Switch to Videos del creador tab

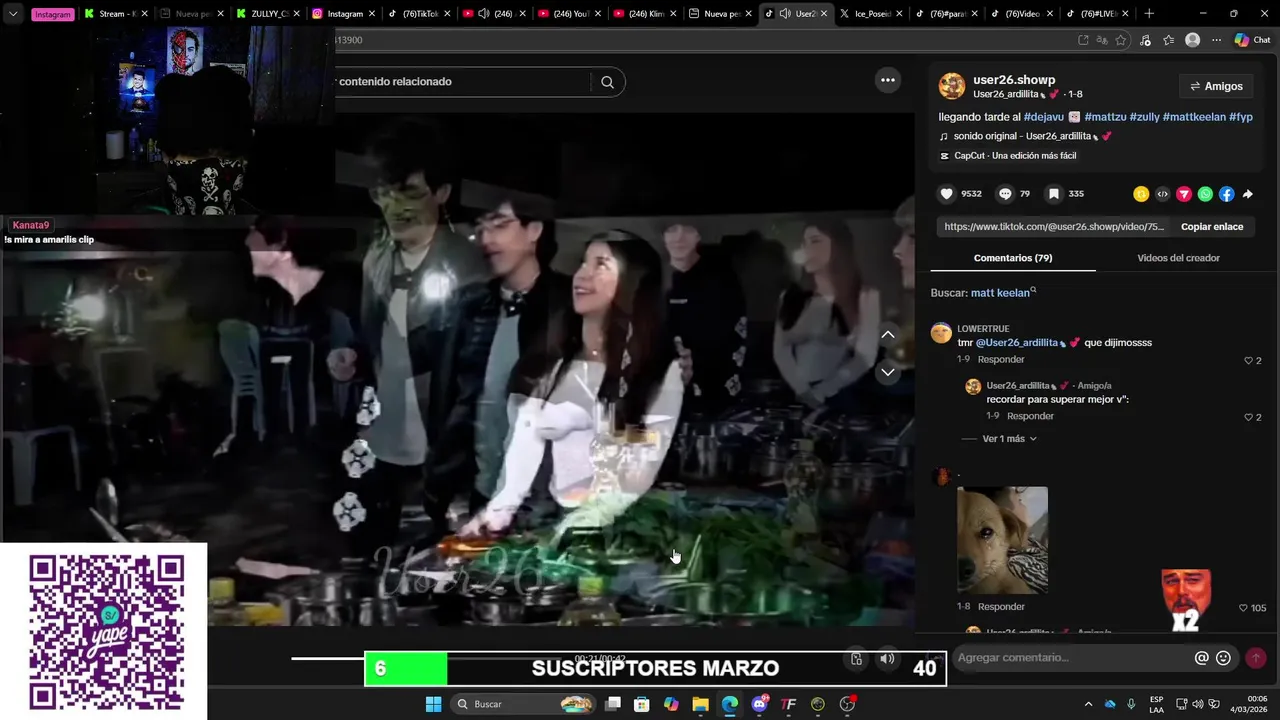pos(1178,258)
